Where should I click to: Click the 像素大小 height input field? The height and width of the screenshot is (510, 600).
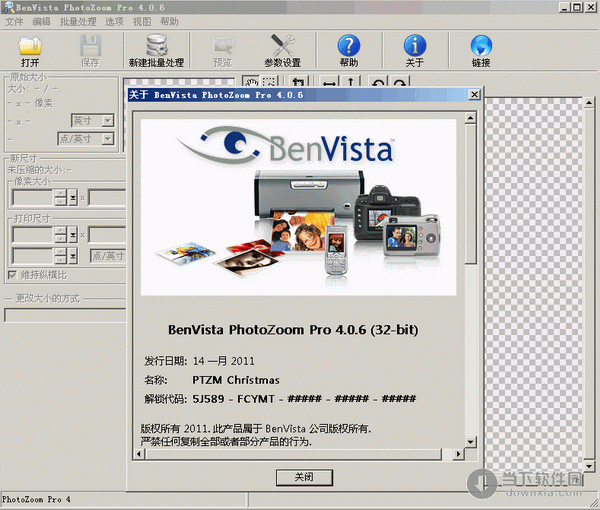107,197
